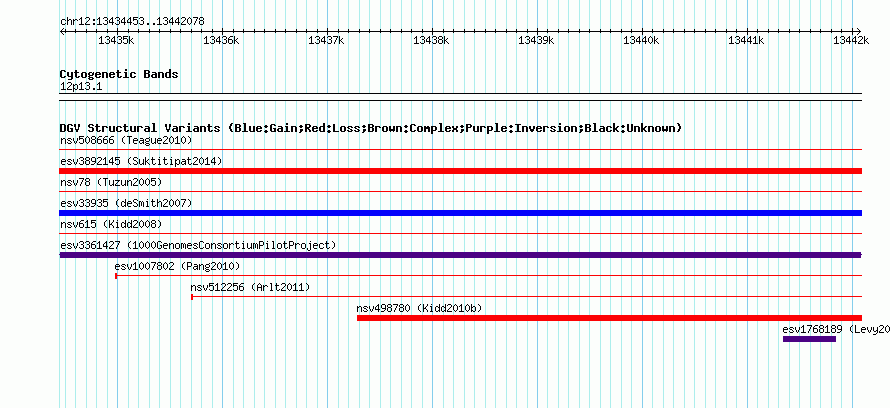Click the short purple esv1768189 inversion bar

(809, 339)
